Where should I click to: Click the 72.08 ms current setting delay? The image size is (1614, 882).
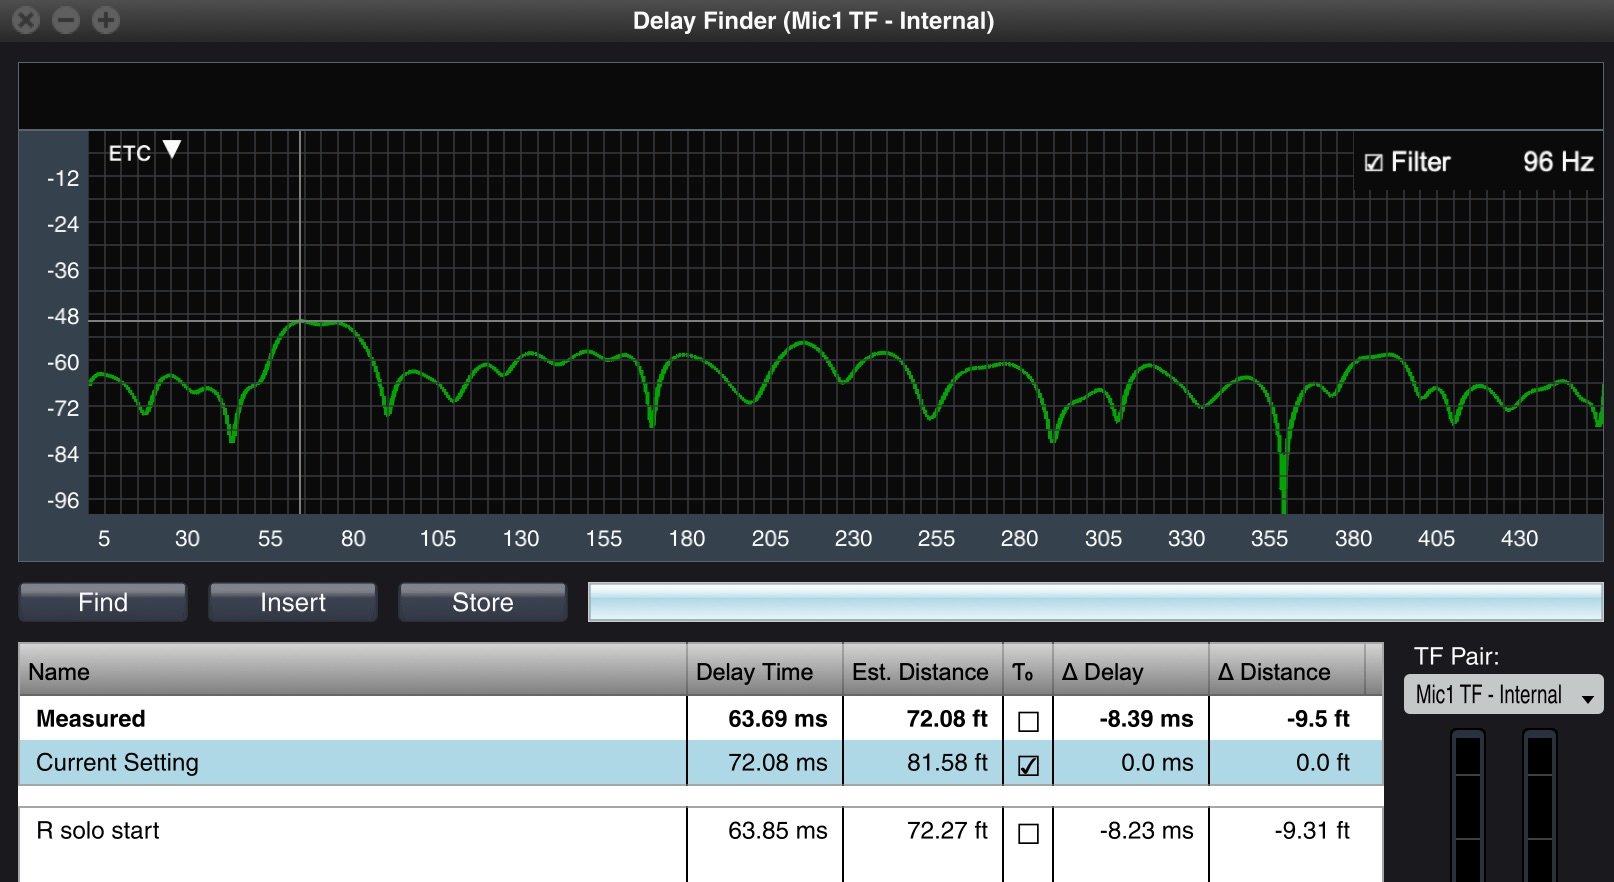point(777,763)
